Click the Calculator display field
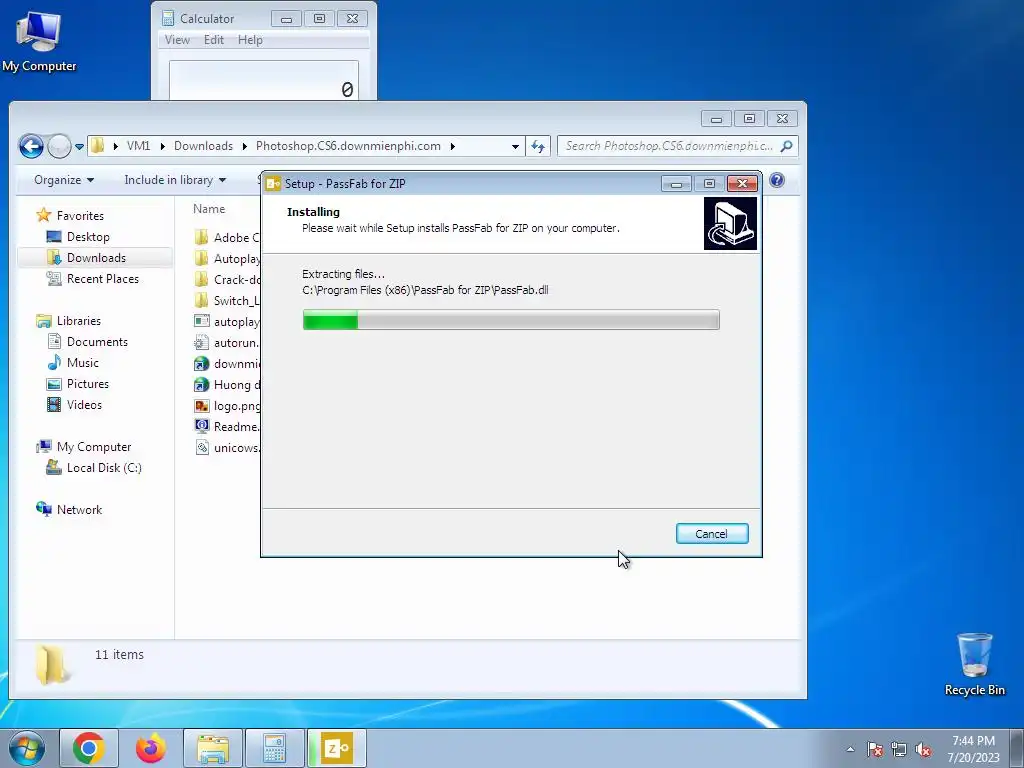The width and height of the screenshot is (1024, 768). click(x=264, y=81)
